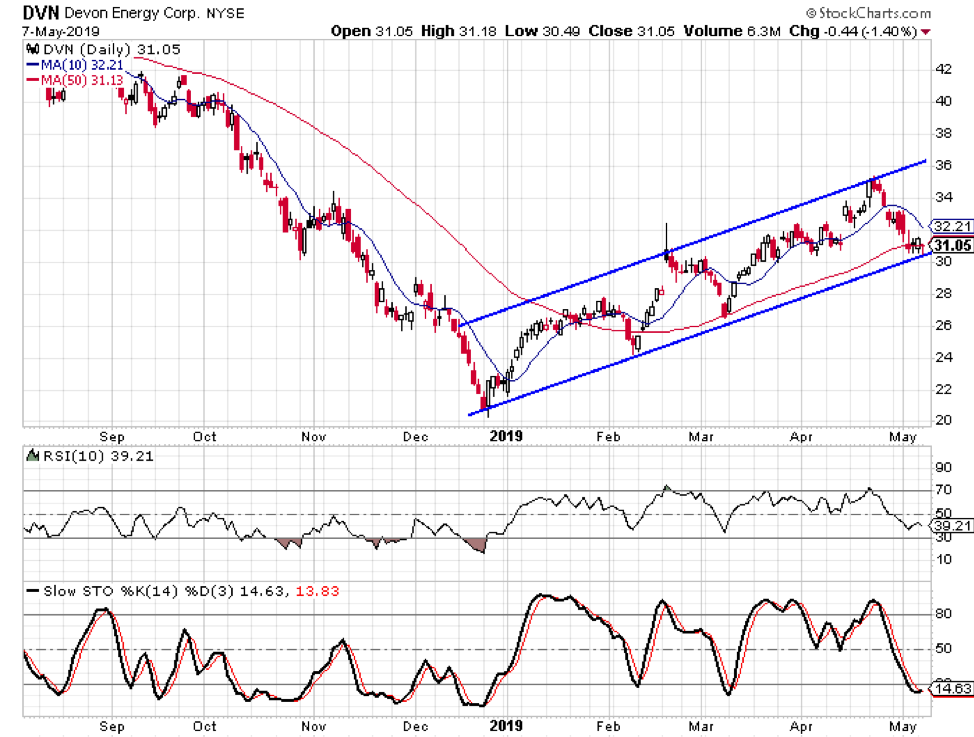Click the DVN (Daily) 31.05 legend label
974x737 pixels.
pos(112,50)
